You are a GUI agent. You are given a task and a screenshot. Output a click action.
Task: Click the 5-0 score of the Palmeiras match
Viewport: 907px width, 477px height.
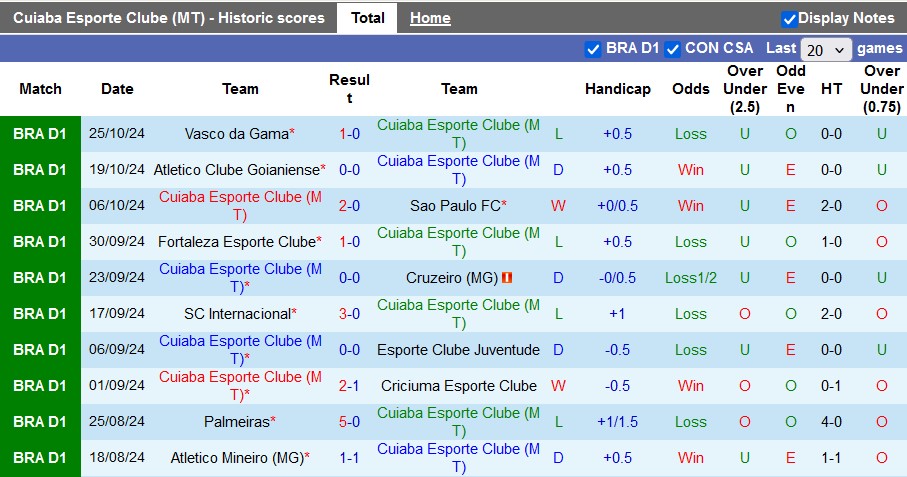[x=349, y=422]
